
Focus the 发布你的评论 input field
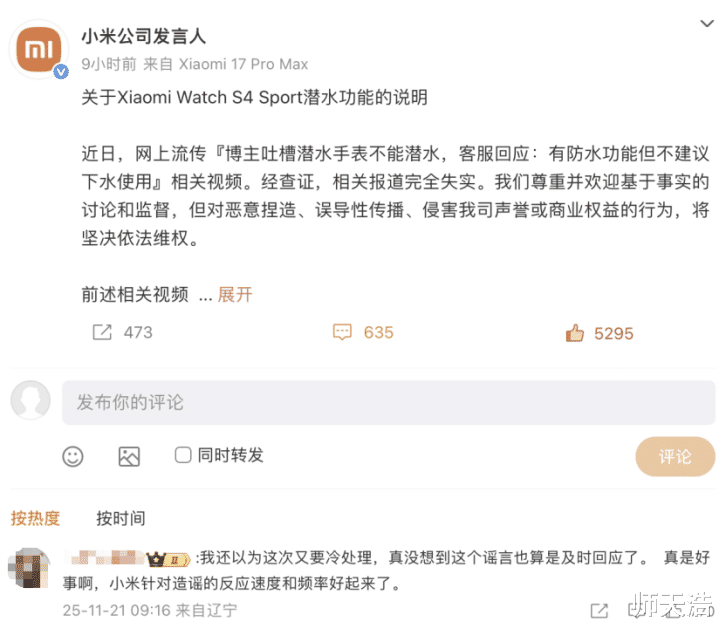[x=388, y=402]
